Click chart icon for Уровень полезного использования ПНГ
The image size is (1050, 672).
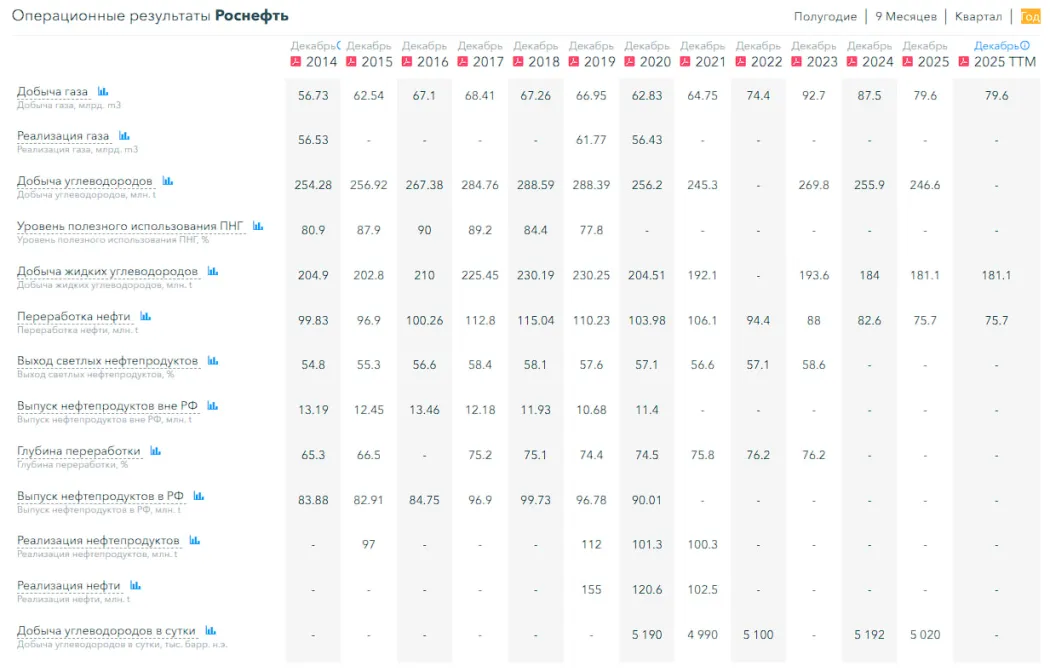(258, 226)
